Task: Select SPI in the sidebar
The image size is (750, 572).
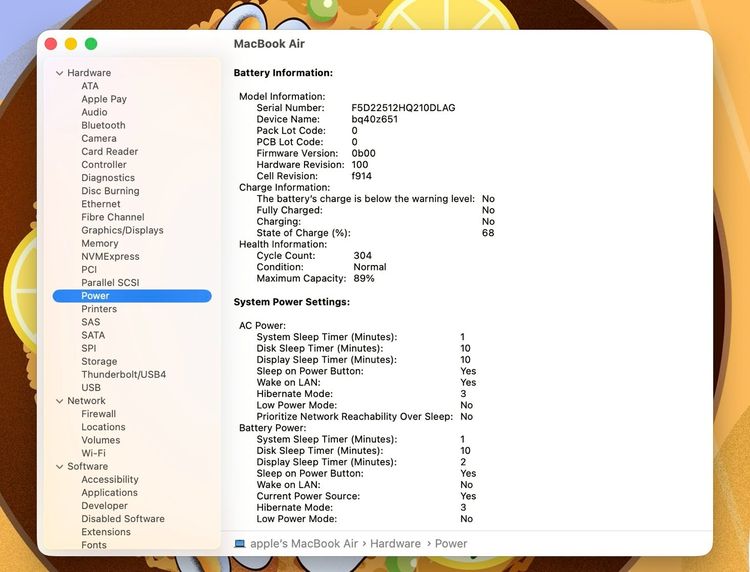Action: point(88,348)
